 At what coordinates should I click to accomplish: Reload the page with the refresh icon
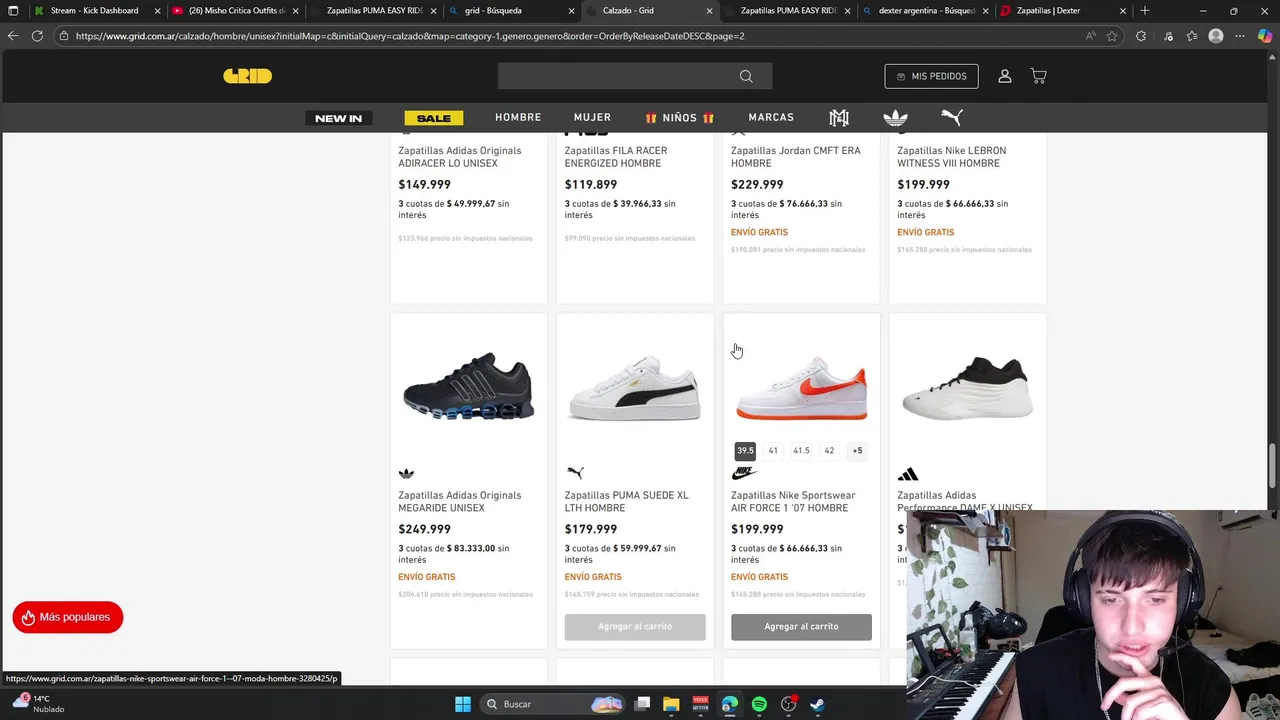pyautogui.click(x=37, y=36)
